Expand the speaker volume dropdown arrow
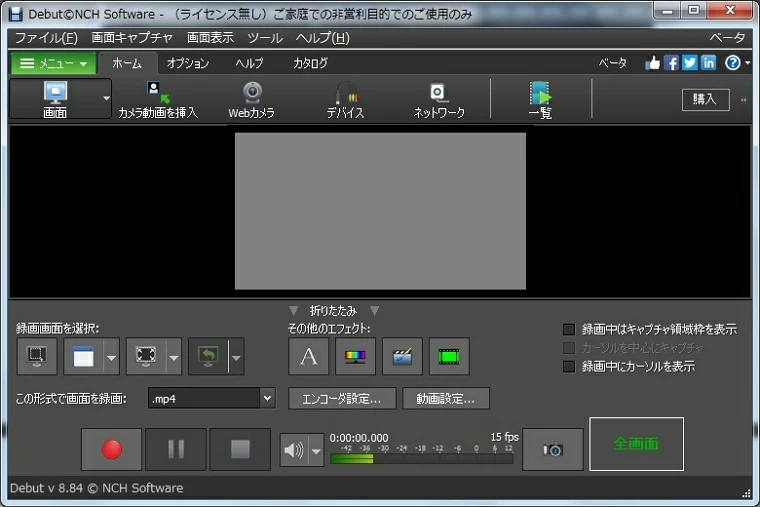Image resolution: width=760 pixels, height=507 pixels. click(x=316, y=451)
